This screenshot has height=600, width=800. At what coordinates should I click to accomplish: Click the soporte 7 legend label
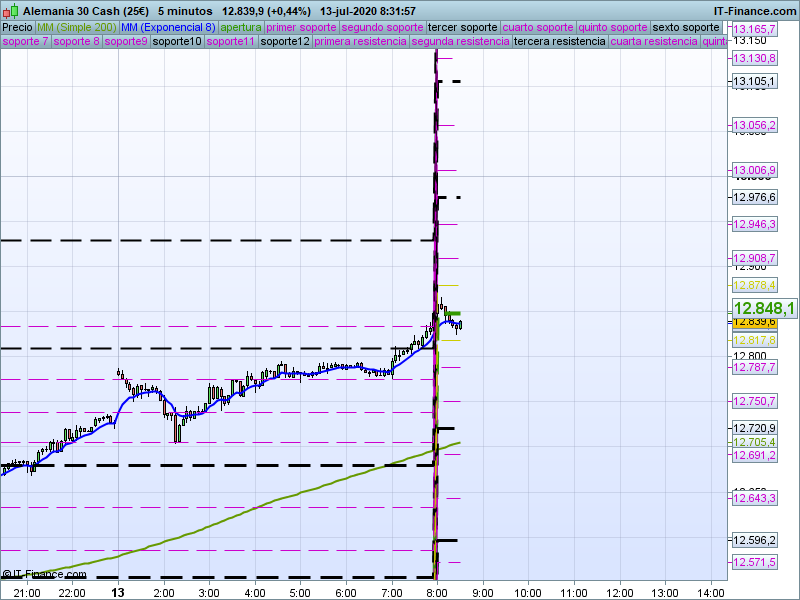(x=25, y=41)
